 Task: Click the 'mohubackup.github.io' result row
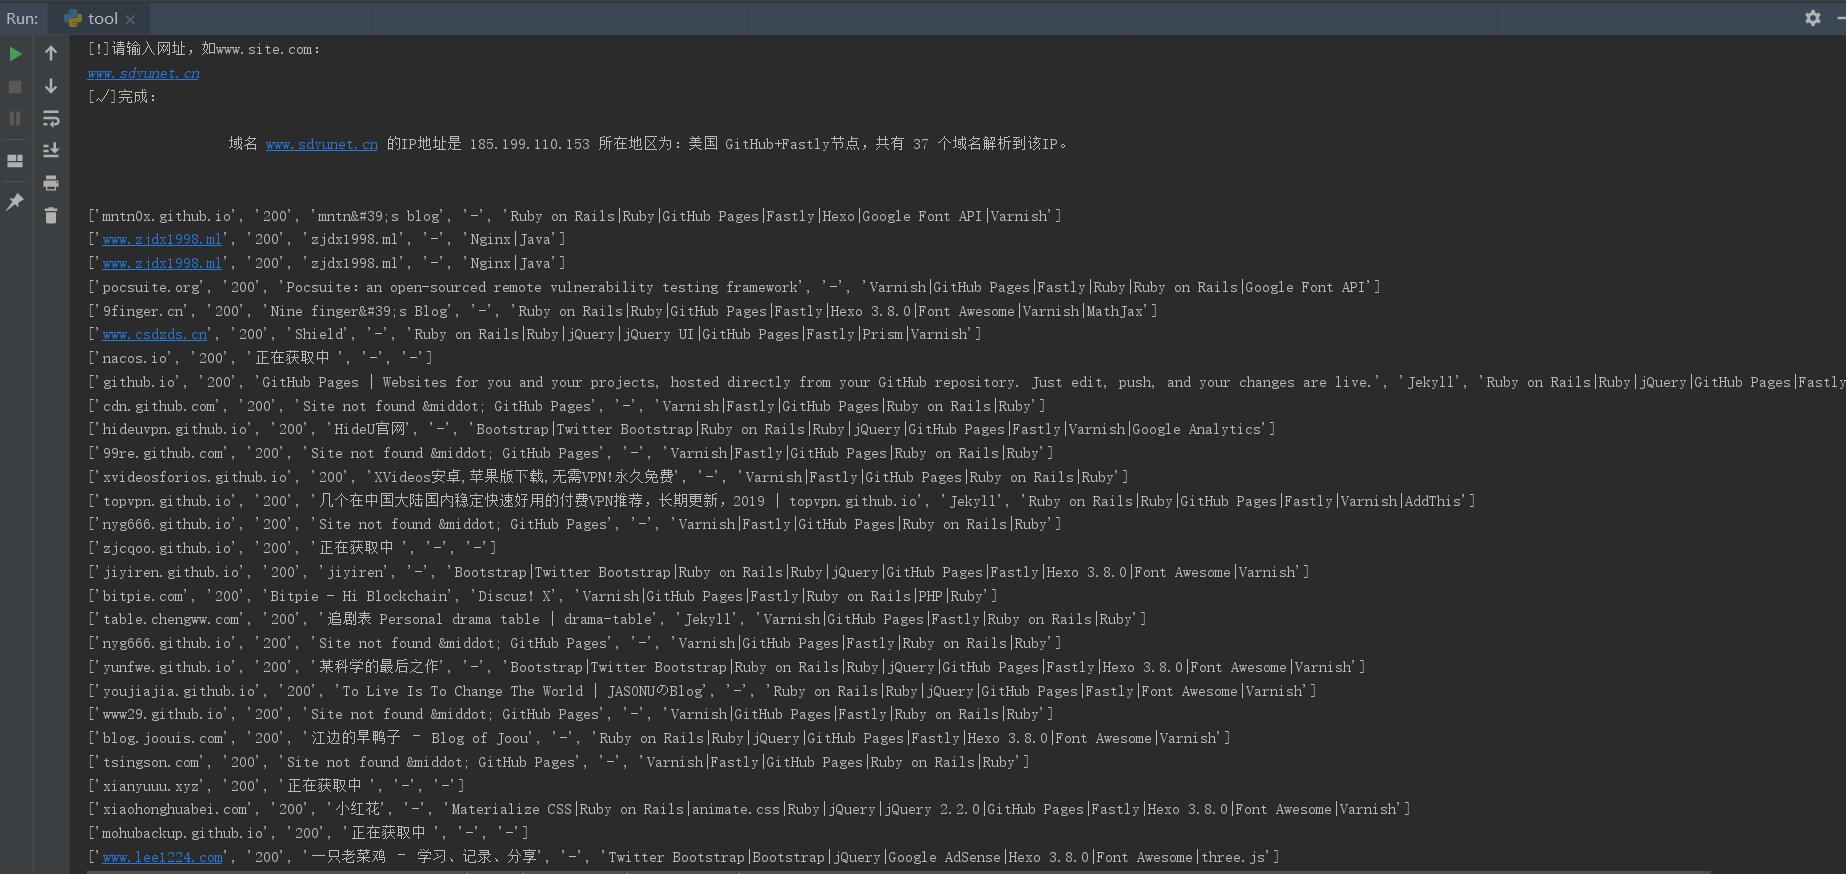point(308,834)
